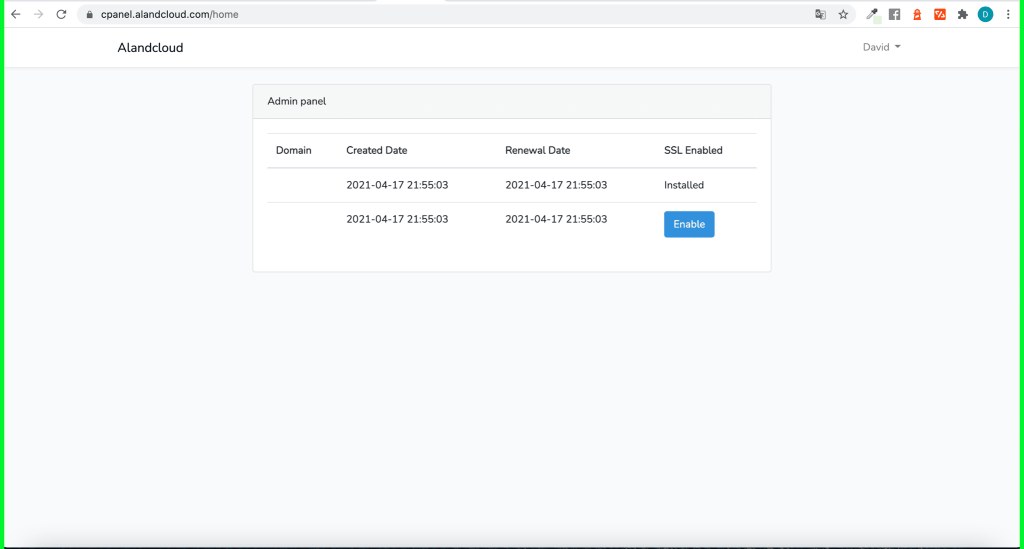This screenshot has height=549, width=1024.
Task: Click the Enable SSL button
Action: pyautogui.click(x=689, y=224)
